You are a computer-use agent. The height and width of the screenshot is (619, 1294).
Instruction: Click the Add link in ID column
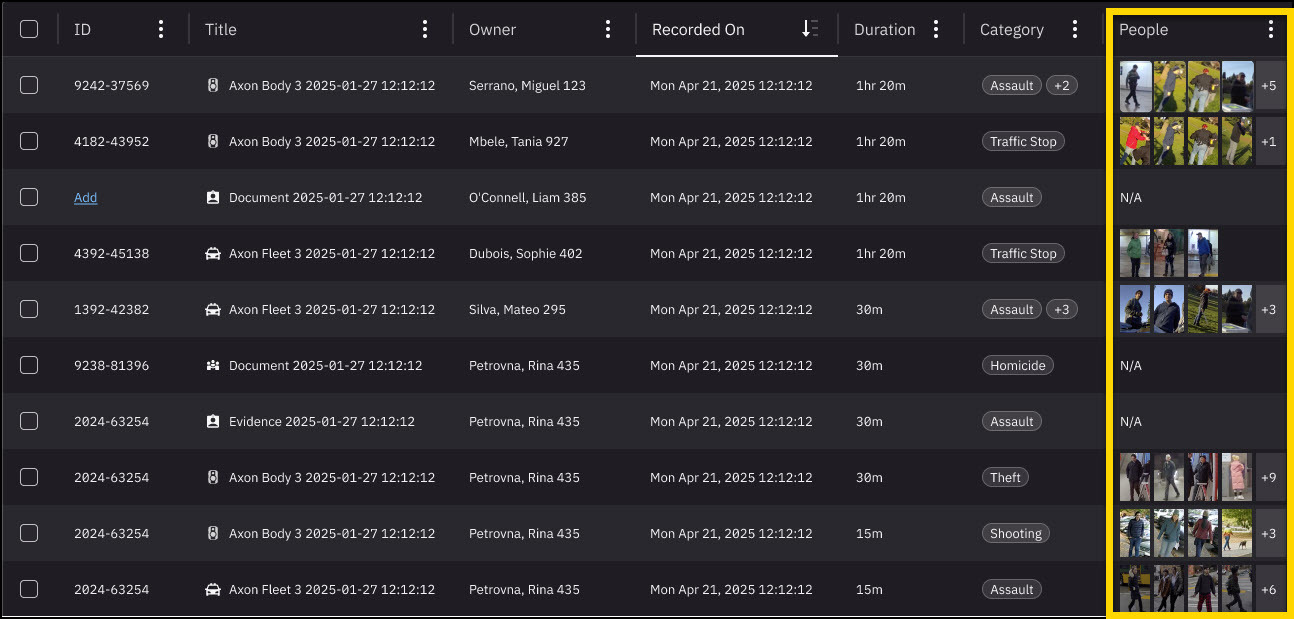85,197
